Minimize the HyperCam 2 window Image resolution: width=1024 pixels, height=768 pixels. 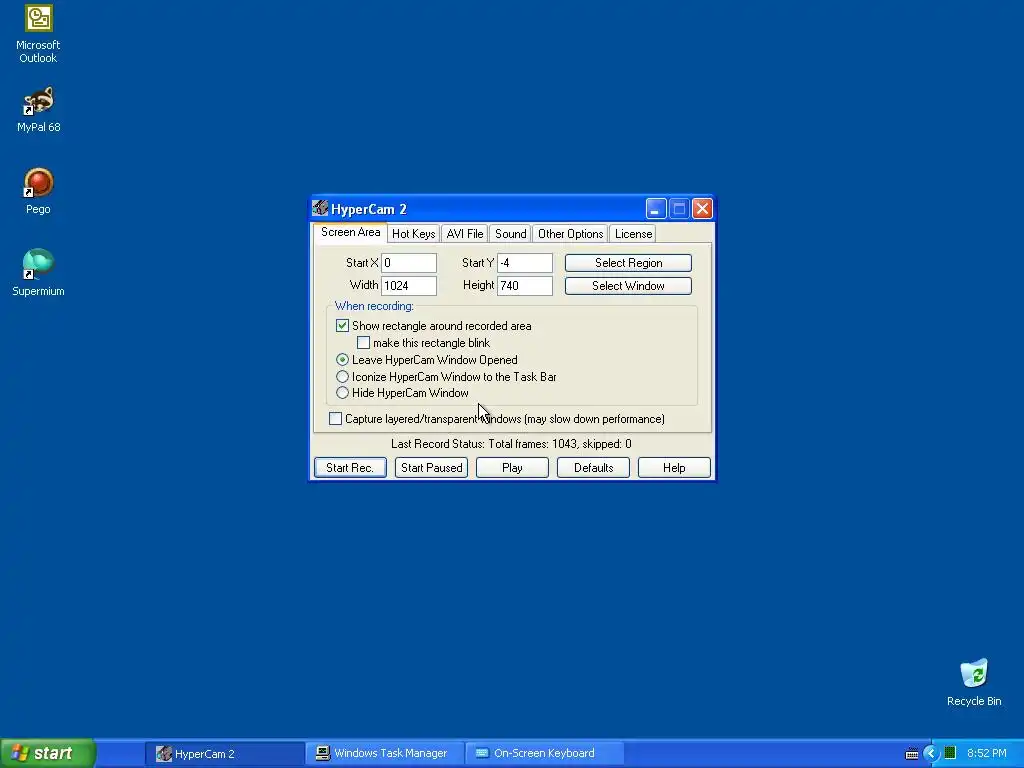click(656, 208)
